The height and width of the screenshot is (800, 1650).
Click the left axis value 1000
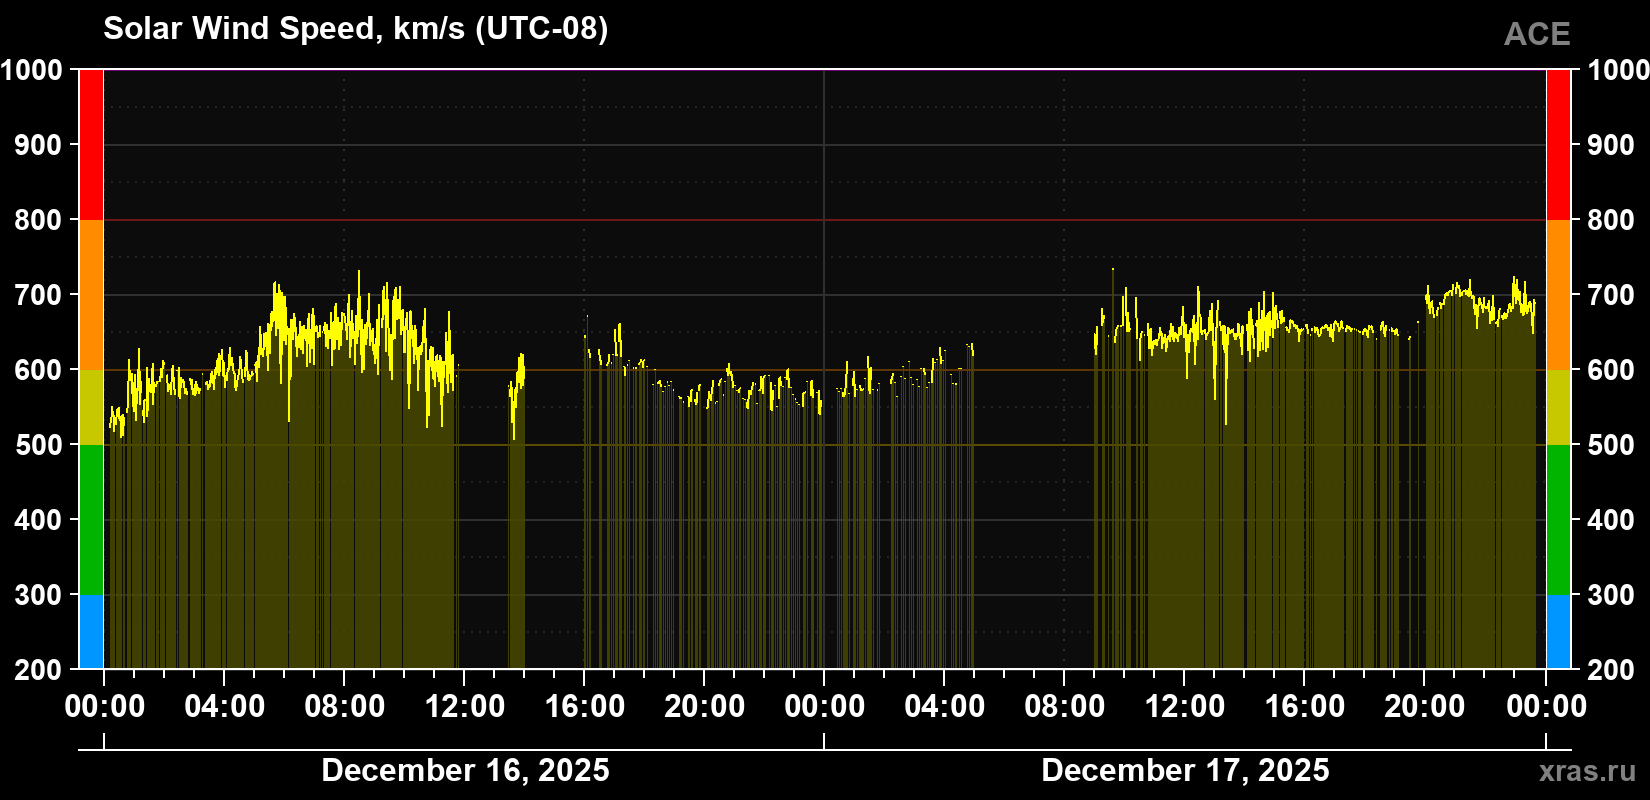pyautogui.click(x=31, y=70)
